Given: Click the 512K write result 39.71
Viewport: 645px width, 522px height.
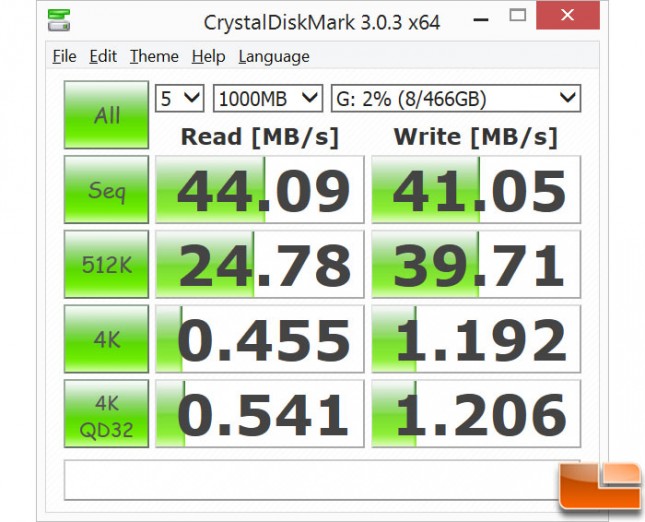Looking at the screenshot, I should (x=476, y=264).
